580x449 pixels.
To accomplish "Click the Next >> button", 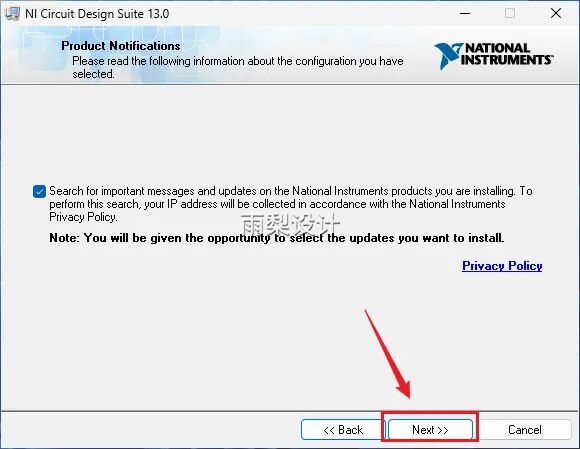I will coord(430,429).
